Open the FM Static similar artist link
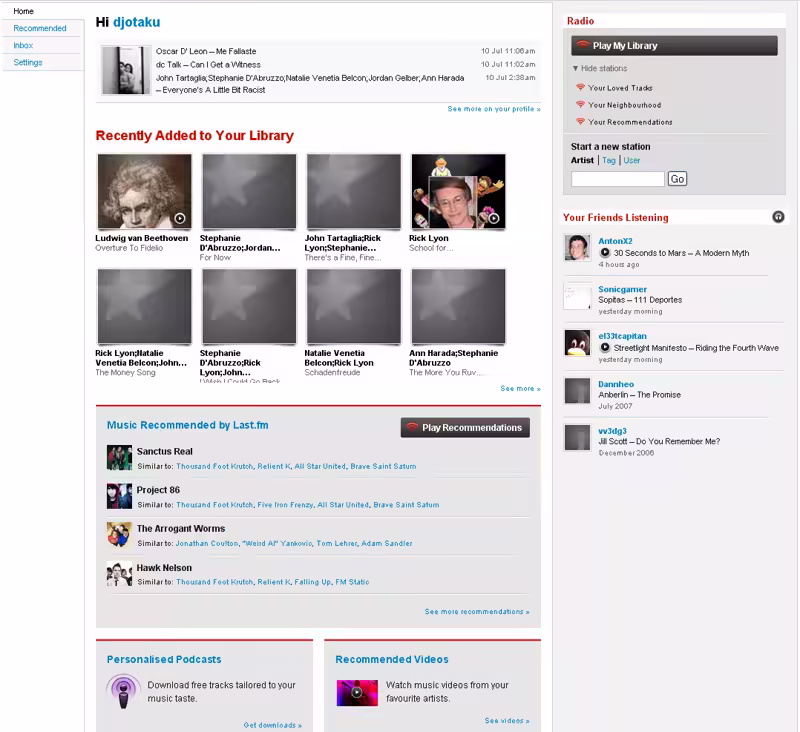Viewport: 800px width, 732px height. tap(352, 582)
